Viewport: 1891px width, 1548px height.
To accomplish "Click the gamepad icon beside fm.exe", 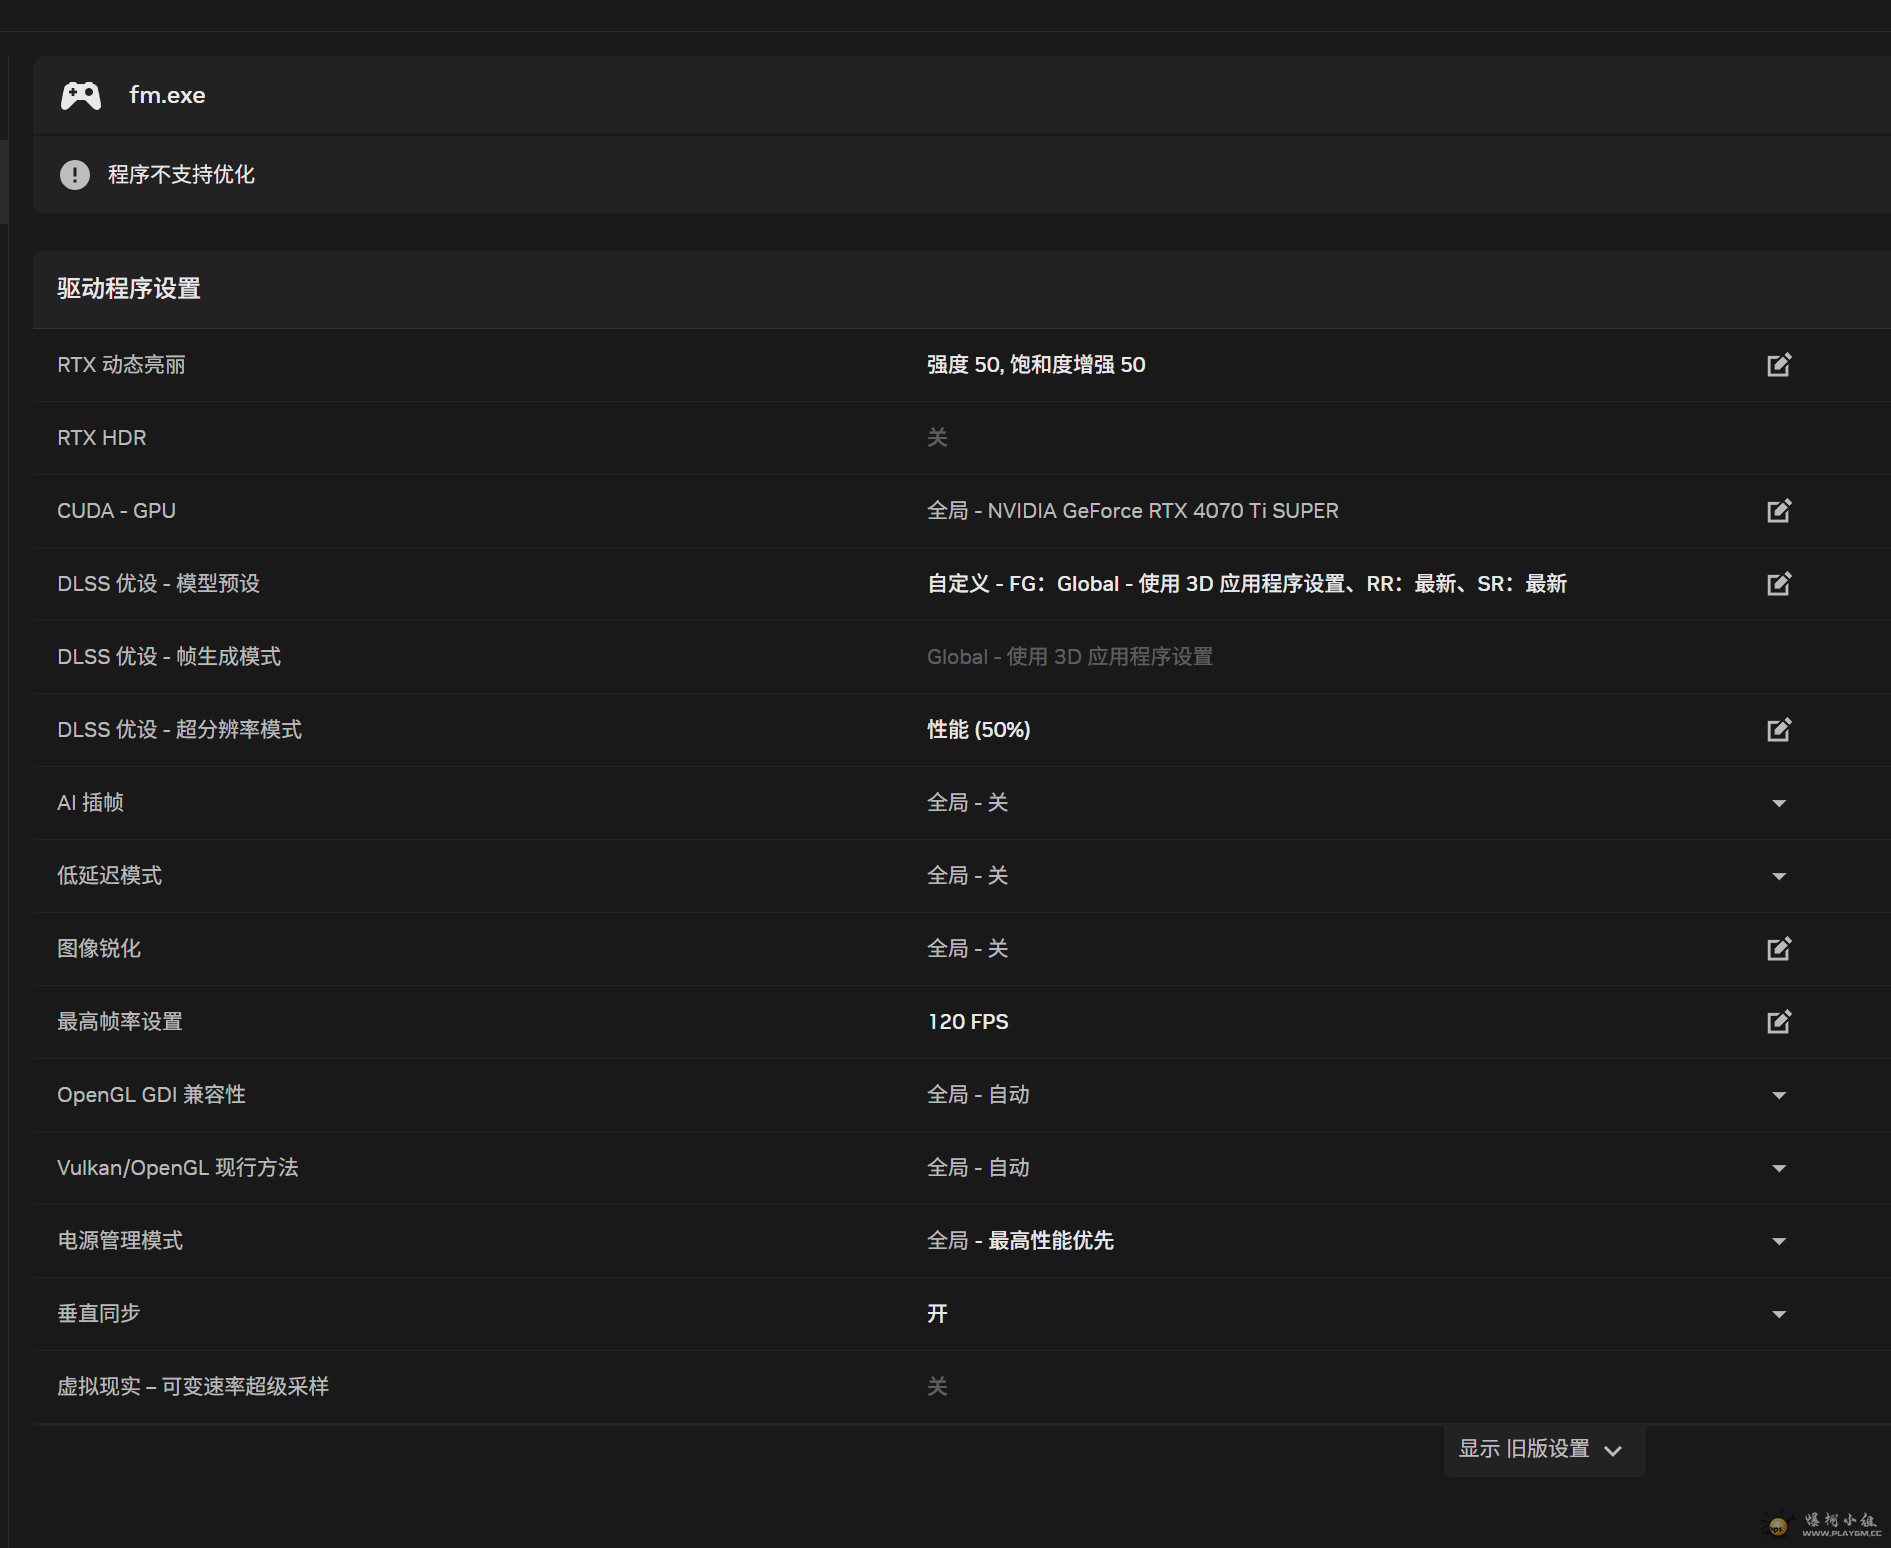I will click(x=81, y=96).
